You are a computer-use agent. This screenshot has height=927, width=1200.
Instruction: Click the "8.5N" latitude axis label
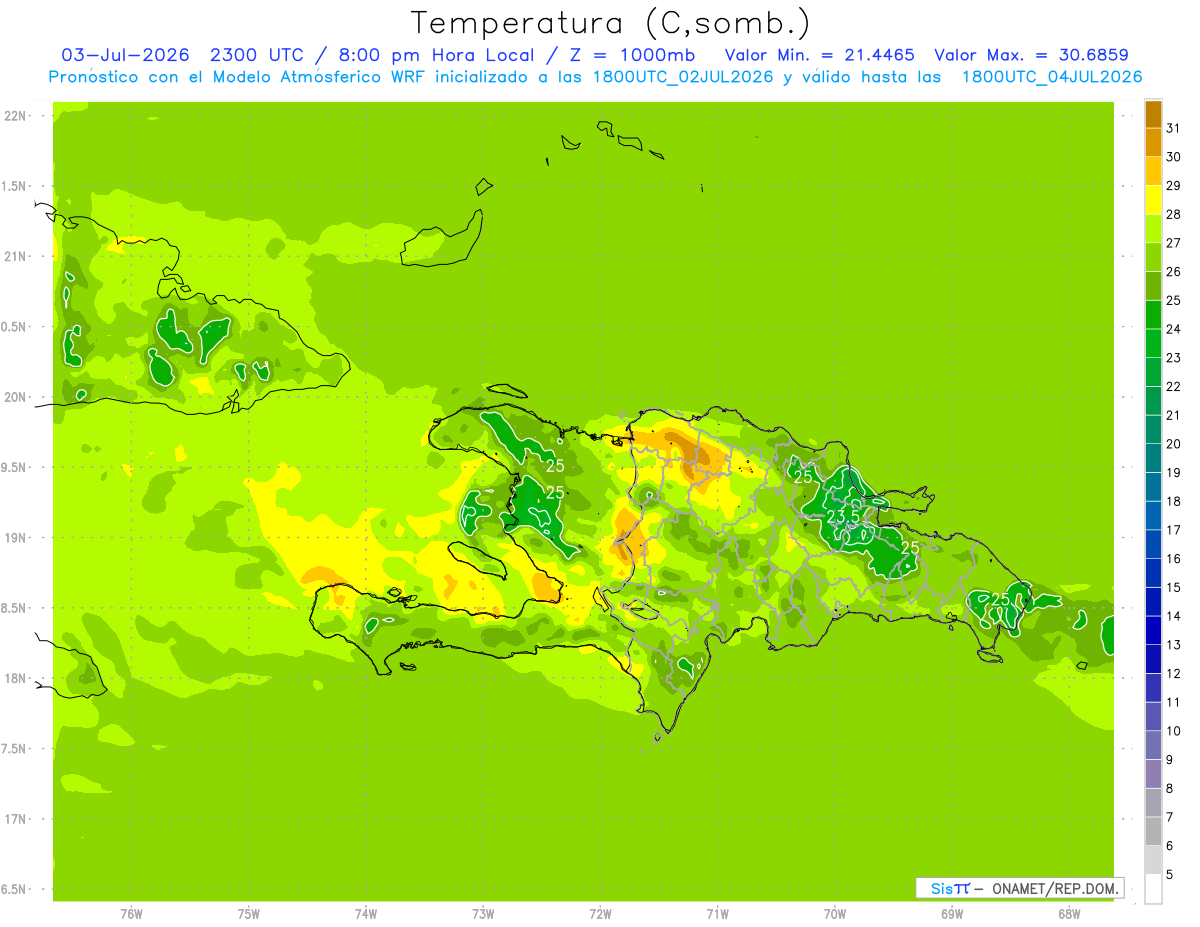pos(14,608)
